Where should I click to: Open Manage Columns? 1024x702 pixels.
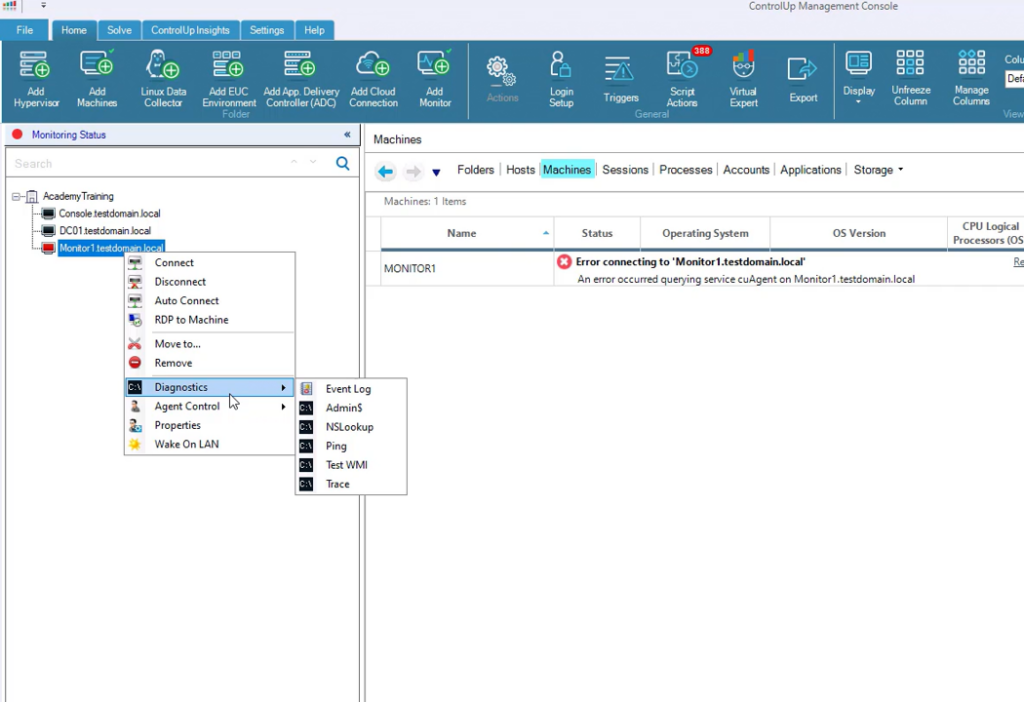pos(971,63)
